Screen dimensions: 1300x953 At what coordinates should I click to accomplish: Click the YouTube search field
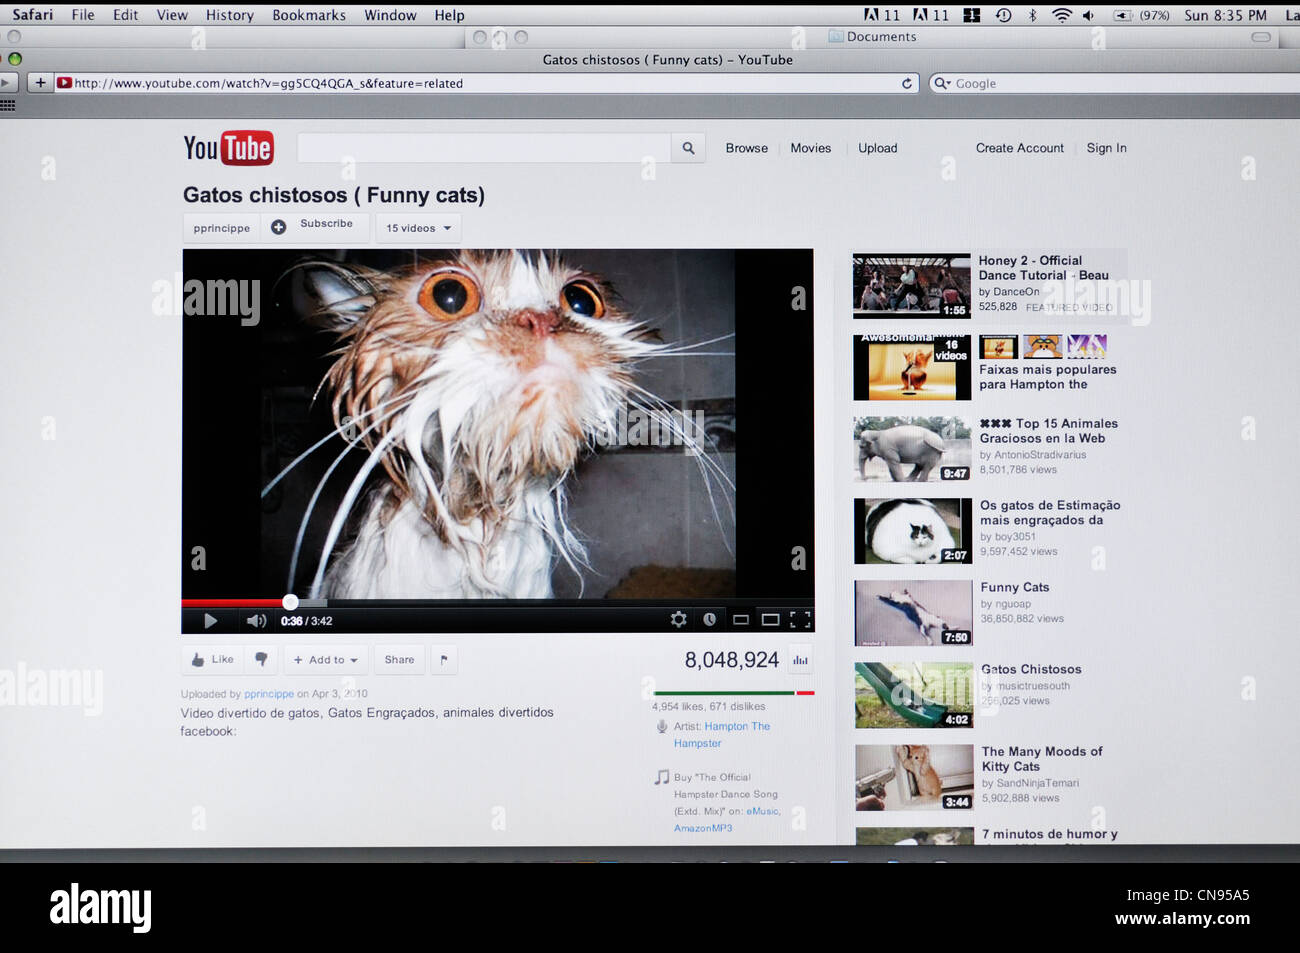(484, 148)
